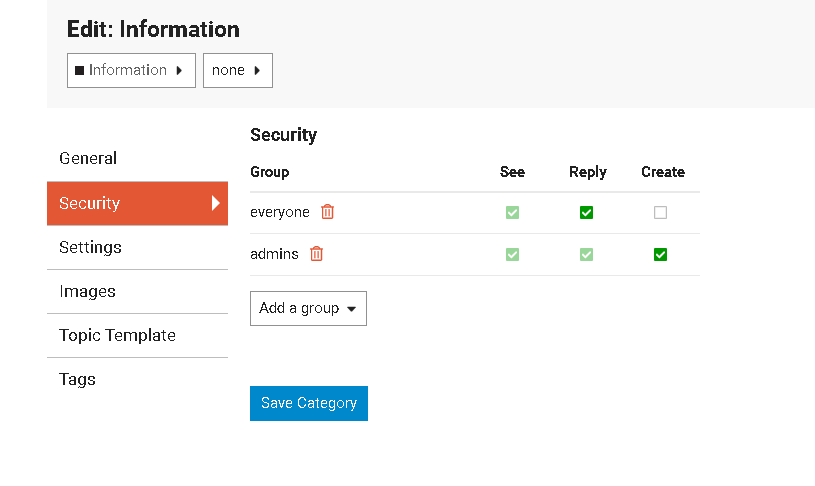This screenshot has width=815, height=486.
Task: Open the Information category dropdown
Action: [132, 70]
